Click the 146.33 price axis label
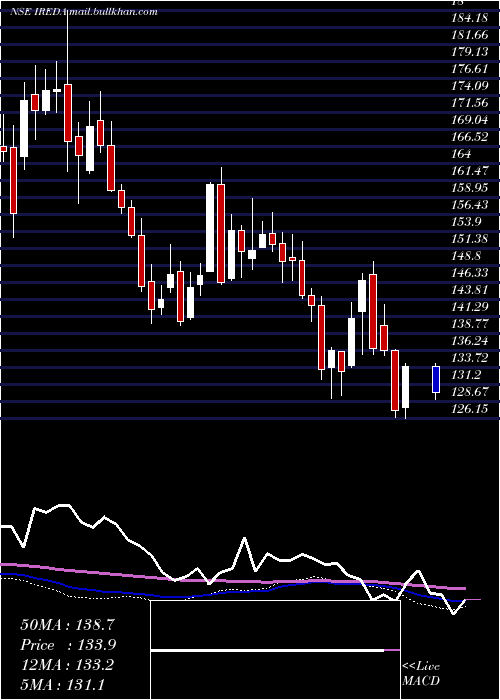The height and width of the screenshot is (700, 500). [x=470, y=272]
